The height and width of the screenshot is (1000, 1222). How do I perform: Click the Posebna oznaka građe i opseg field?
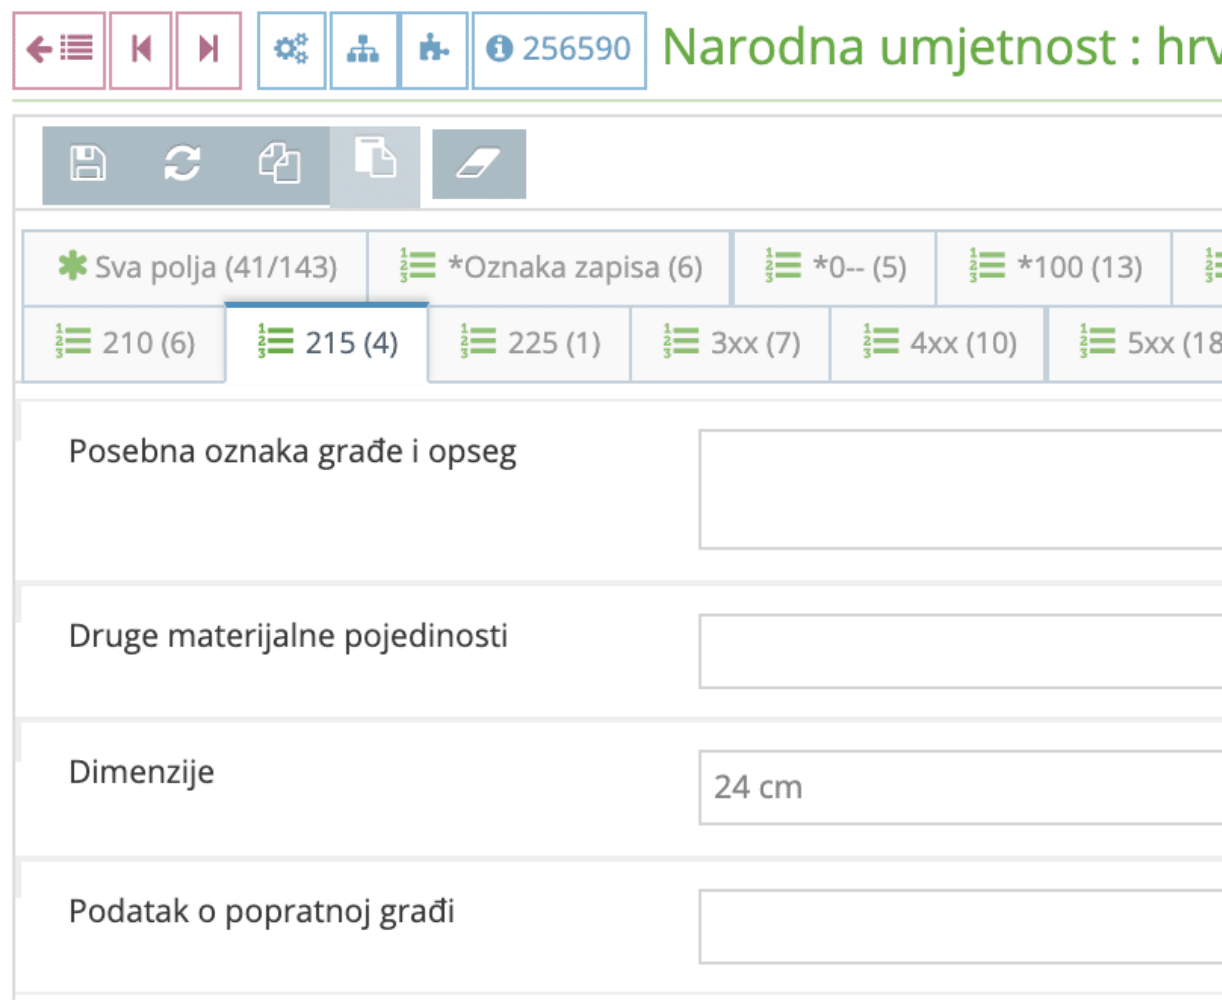coord(950,487)
